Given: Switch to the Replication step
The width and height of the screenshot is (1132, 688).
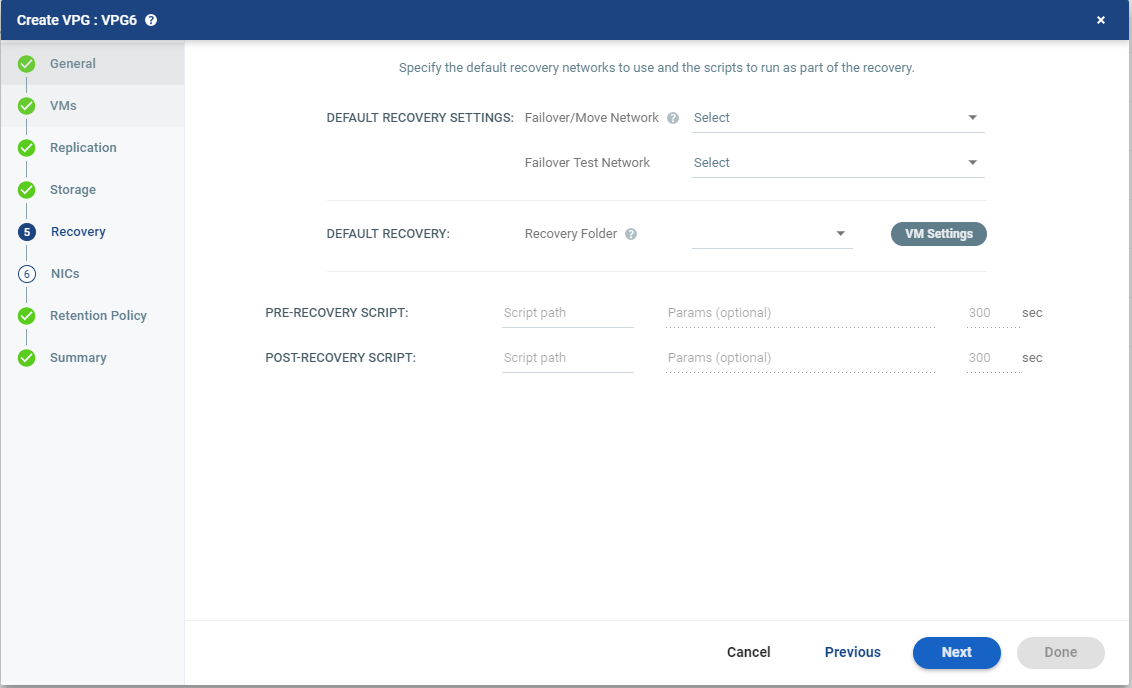Looking at the screenshot, I should [x=83, y=147].
